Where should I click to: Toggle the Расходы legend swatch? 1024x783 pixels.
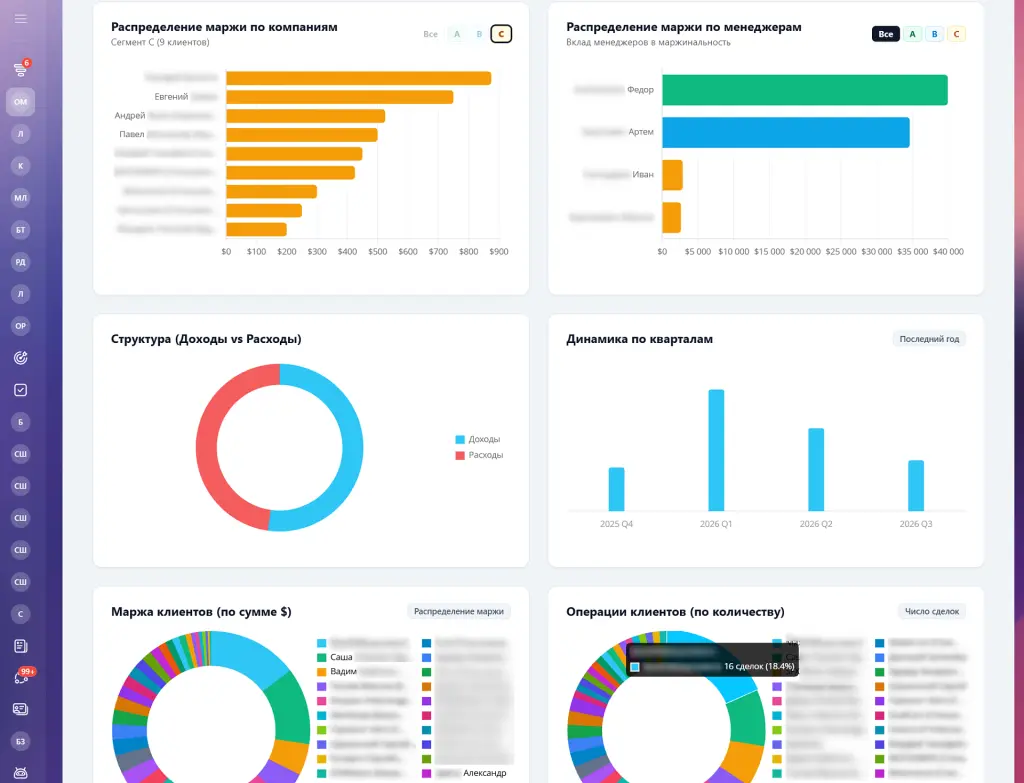(460, 455)
